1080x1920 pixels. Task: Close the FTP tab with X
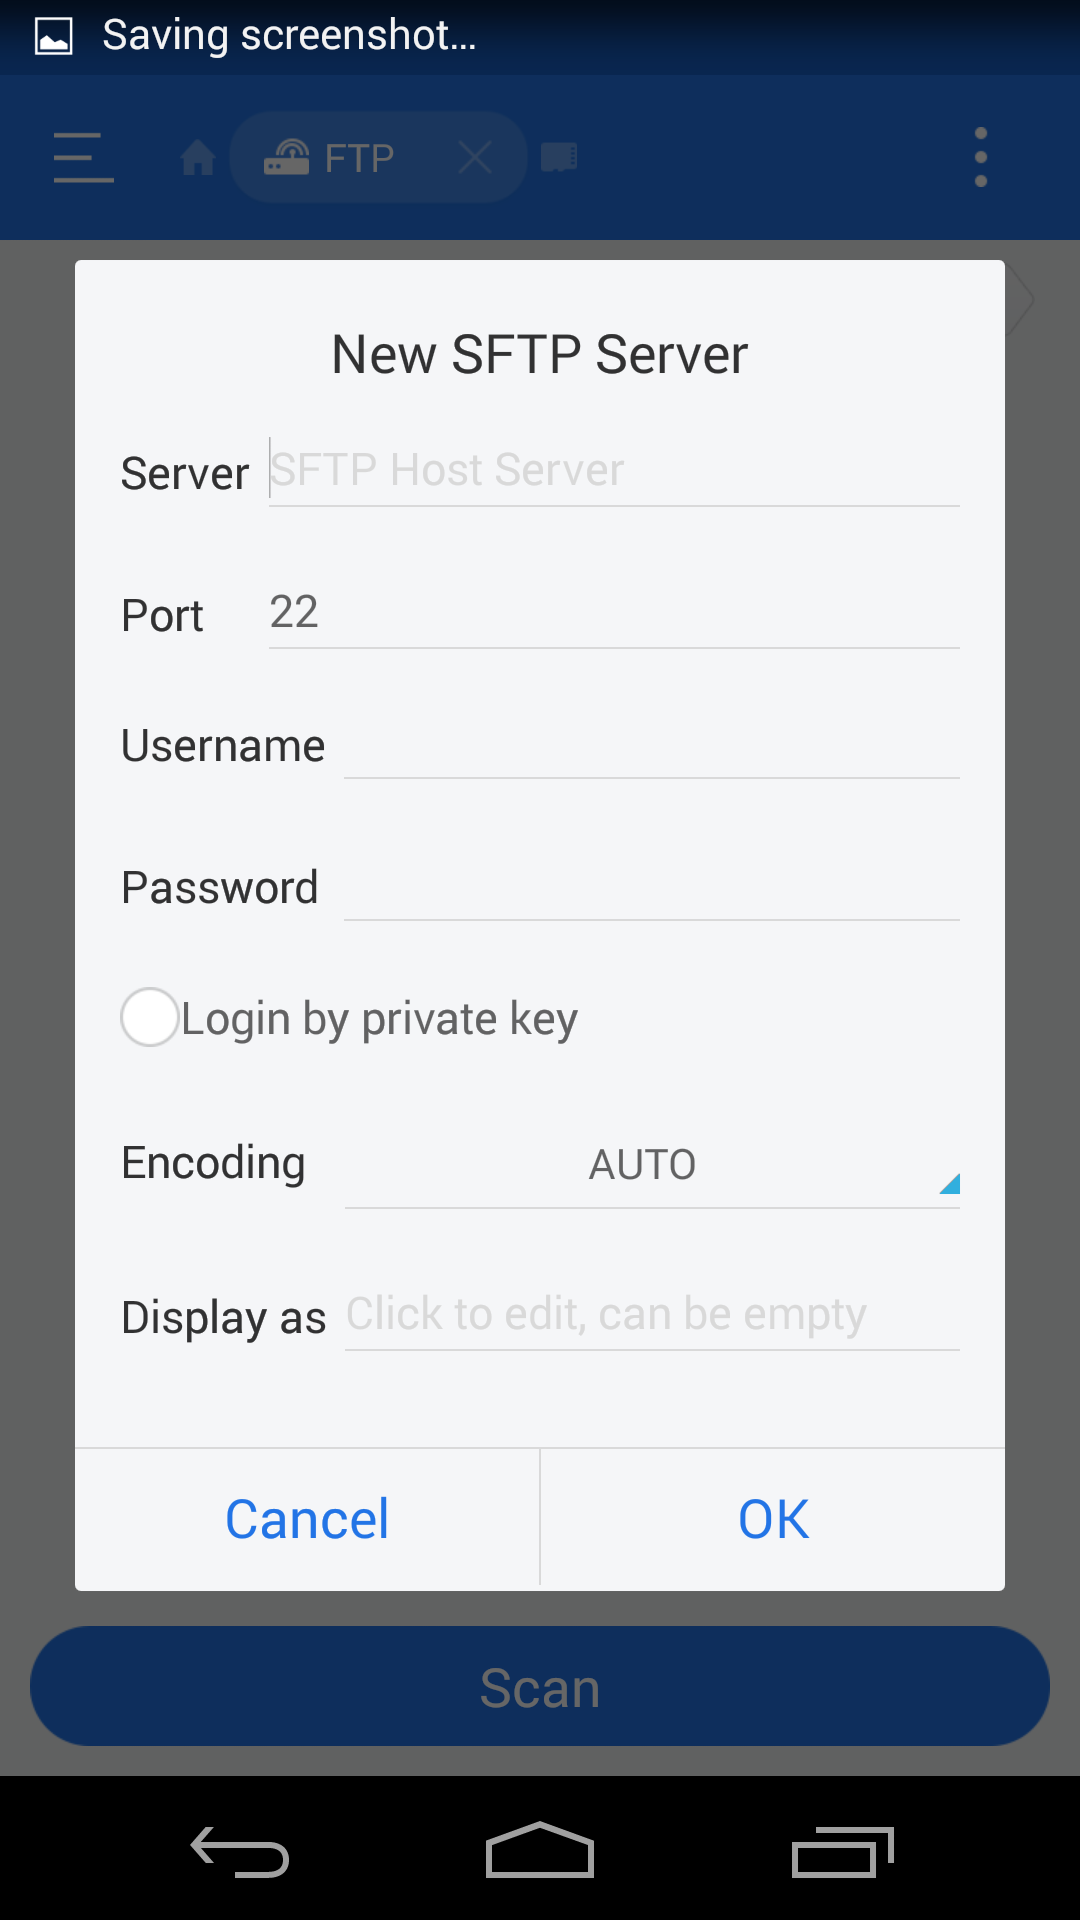click(x=475, y=158)
